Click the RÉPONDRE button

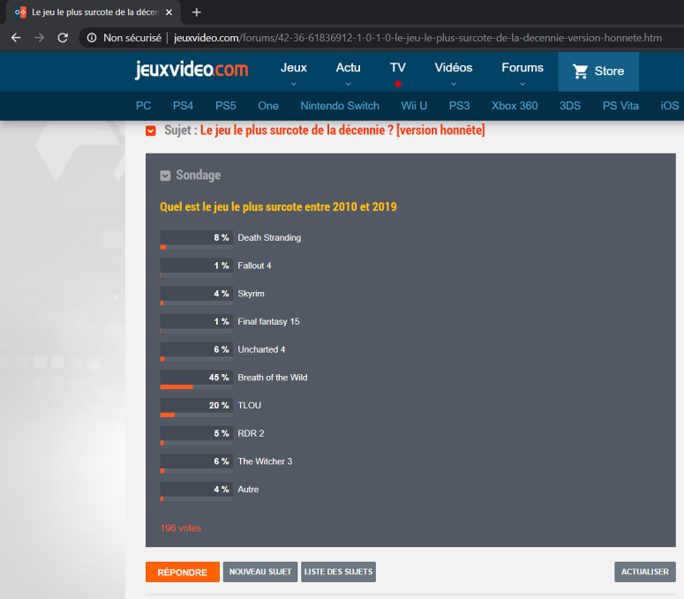tap(182, 572)
